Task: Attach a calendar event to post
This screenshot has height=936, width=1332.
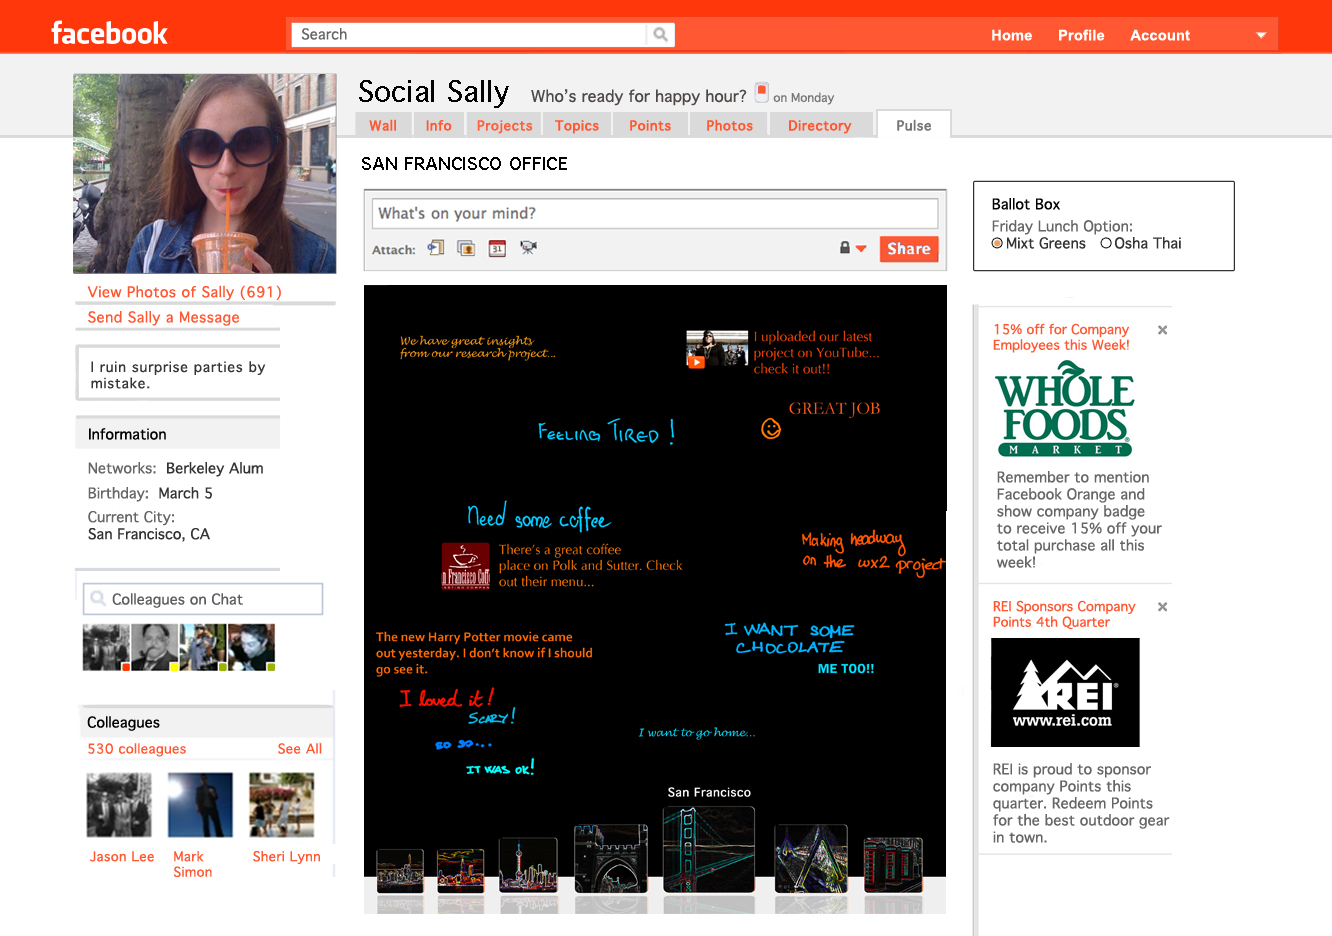Action: pyautogui.click(x=497, y=248)
